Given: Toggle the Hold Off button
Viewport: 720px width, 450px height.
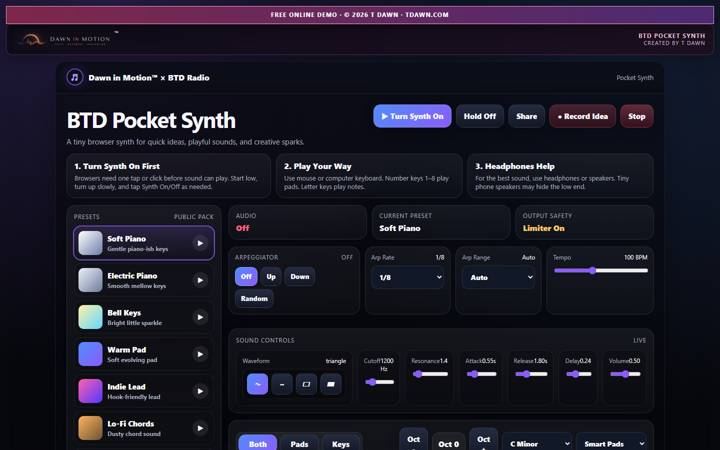Looking at the screenshot, I should coord(480,116).
